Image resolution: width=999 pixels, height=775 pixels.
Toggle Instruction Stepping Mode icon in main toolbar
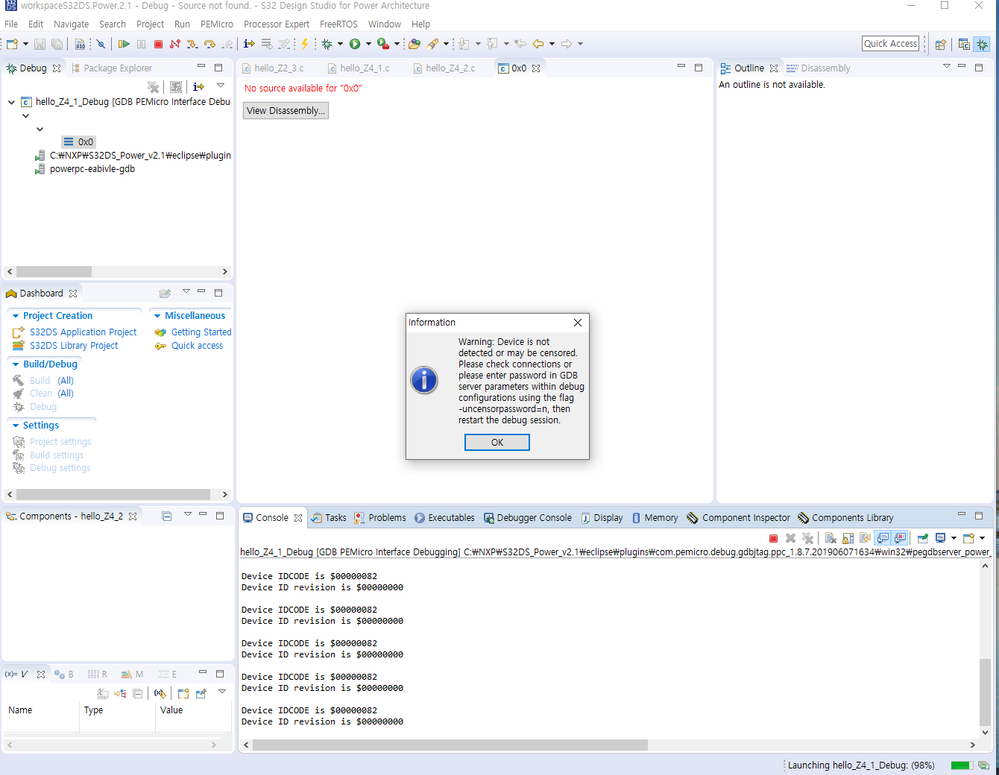[x=249, y=44]
